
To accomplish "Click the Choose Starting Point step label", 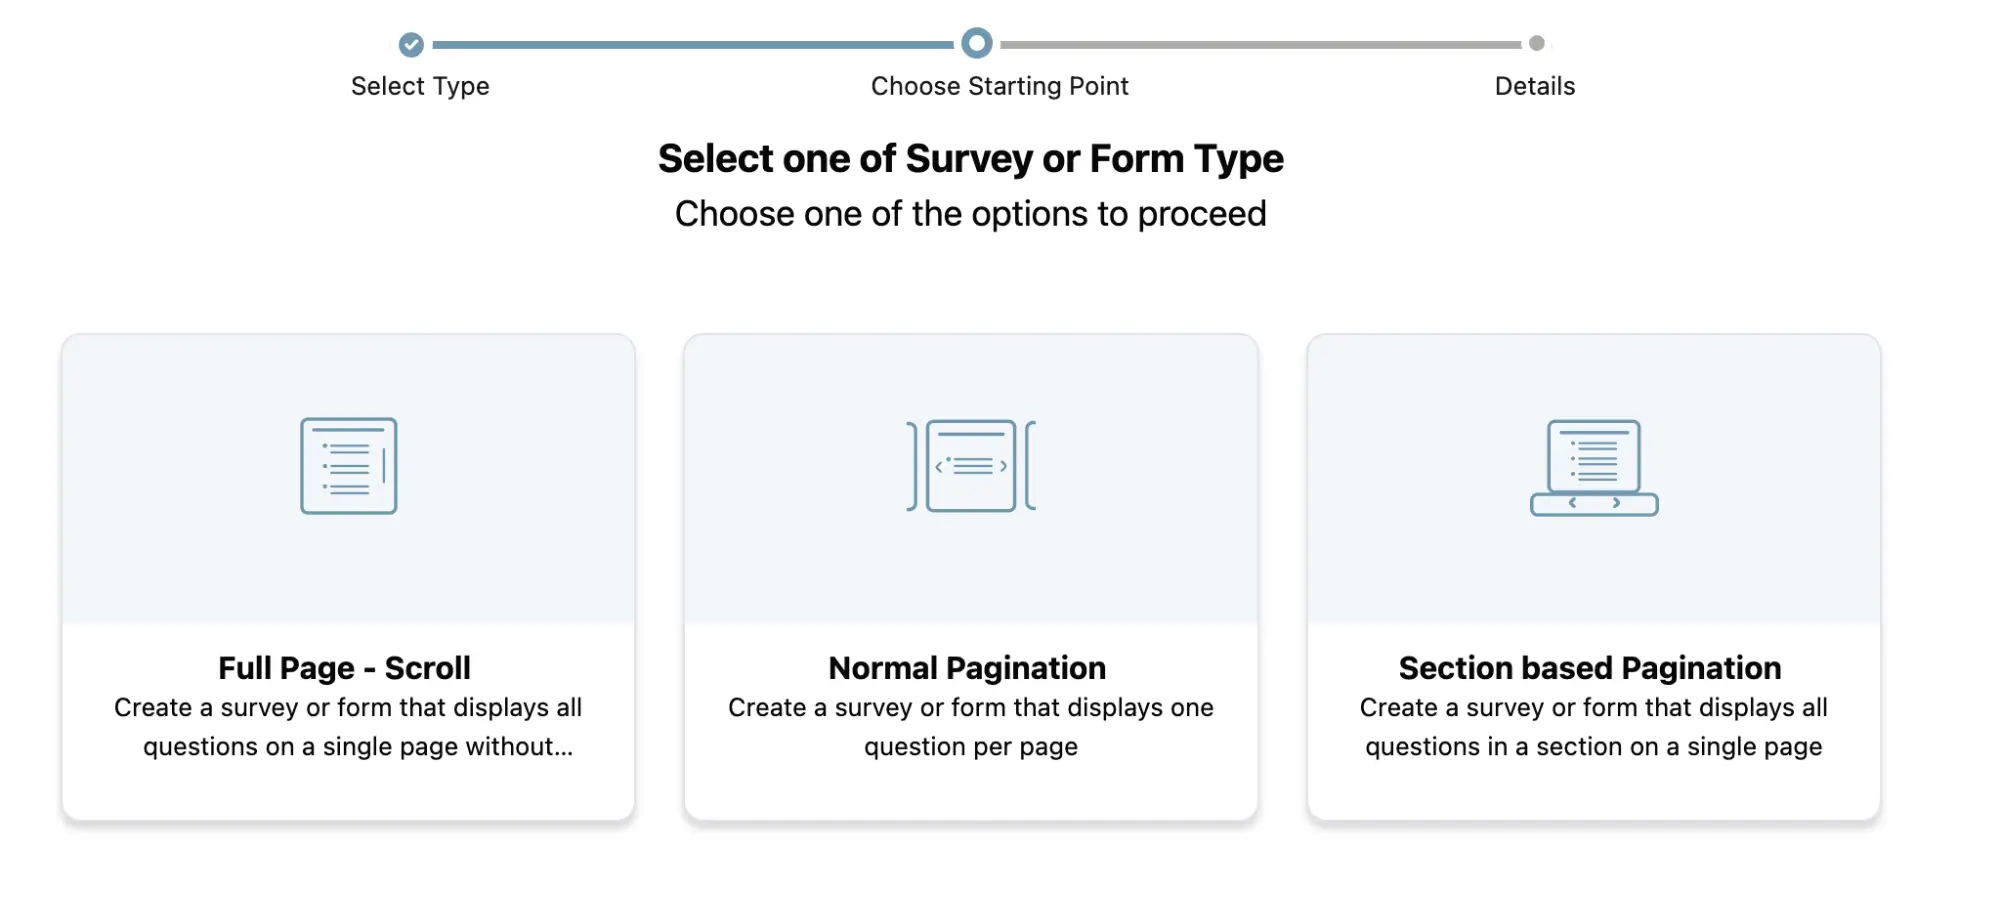I will point(999,86).
